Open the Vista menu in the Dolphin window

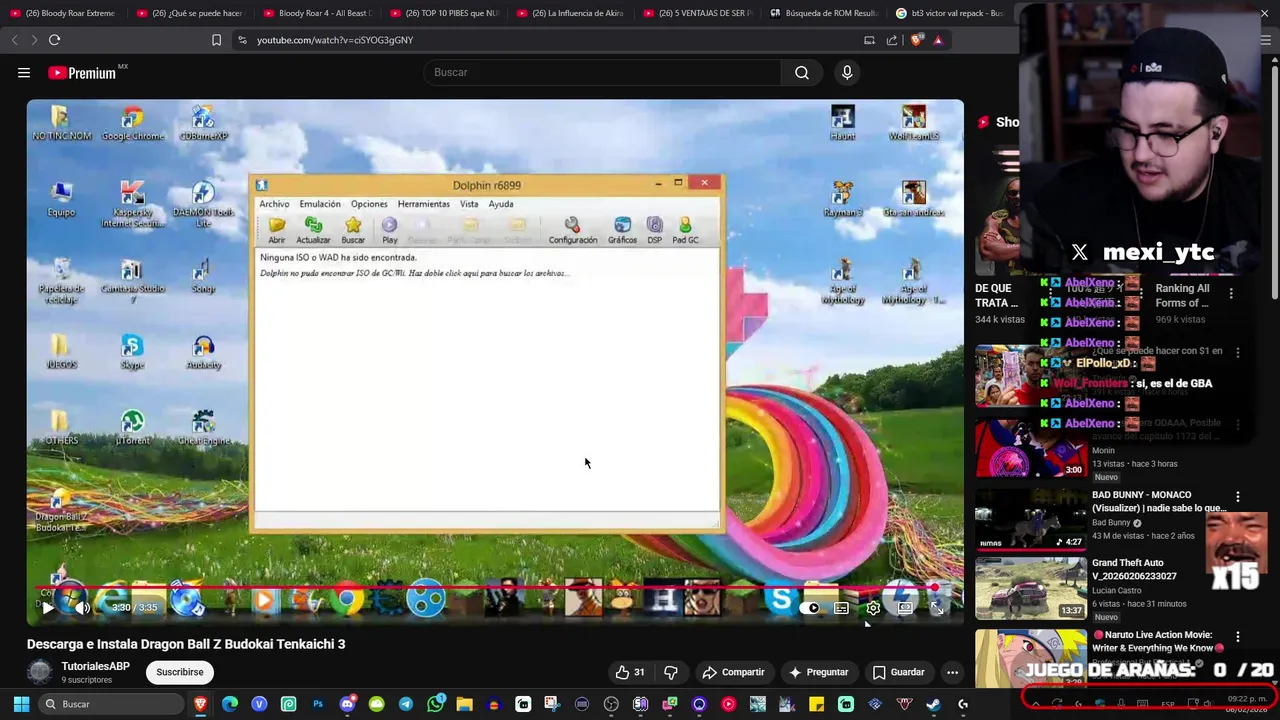[469, 204]
